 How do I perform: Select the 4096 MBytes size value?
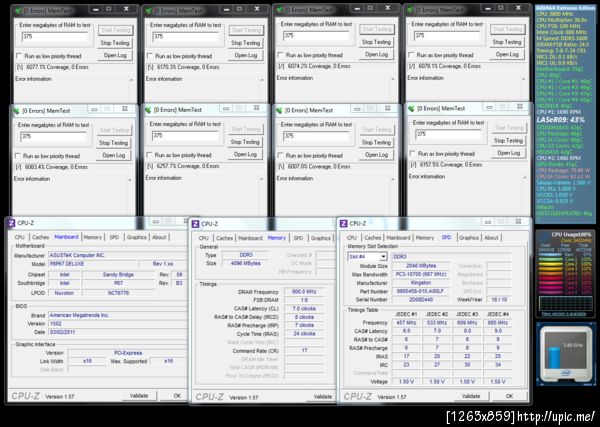246,264
